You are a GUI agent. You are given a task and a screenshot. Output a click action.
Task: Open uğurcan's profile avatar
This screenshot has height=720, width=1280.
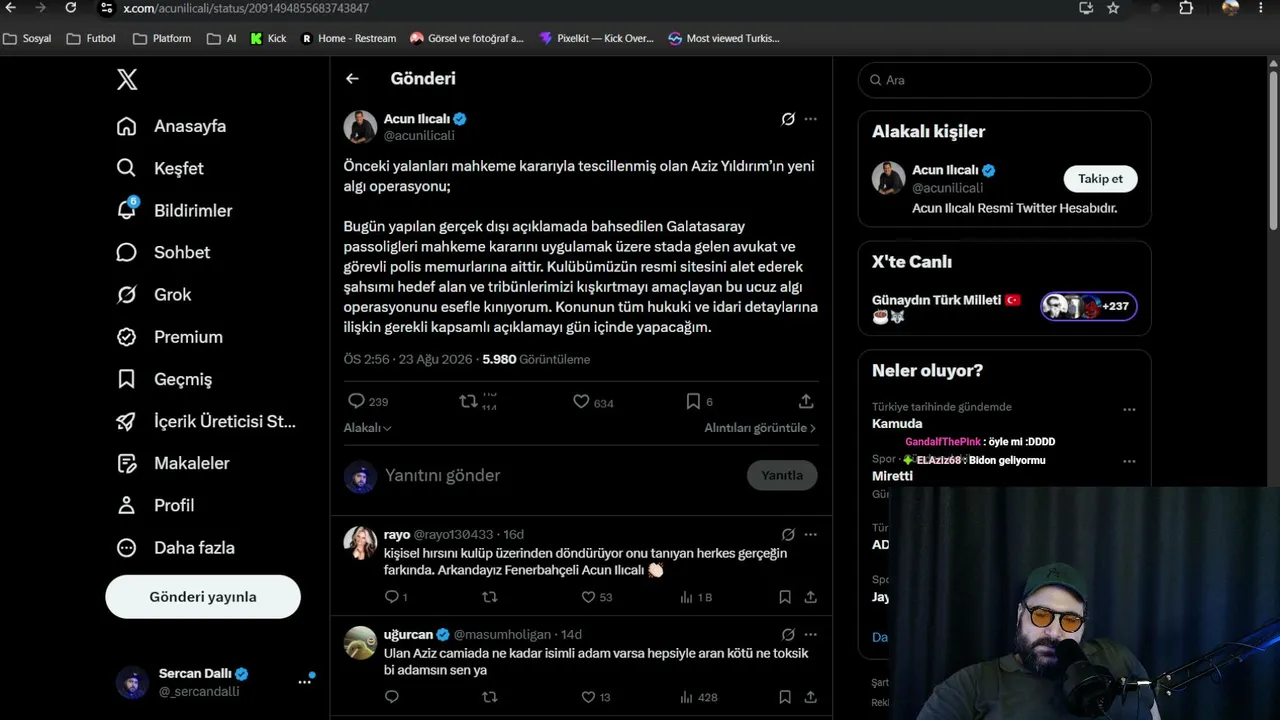(x=360, y=643)
